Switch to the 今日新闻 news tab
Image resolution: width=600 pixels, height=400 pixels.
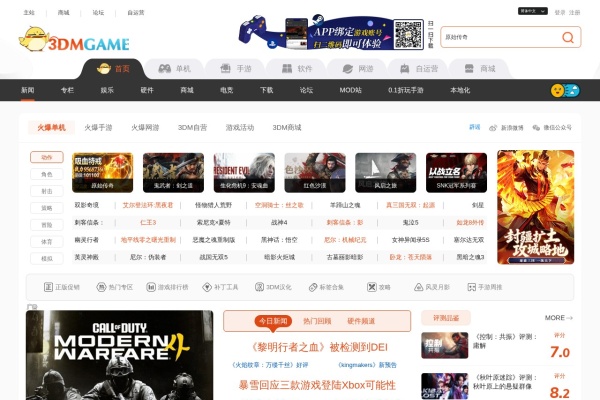(273, 321)
